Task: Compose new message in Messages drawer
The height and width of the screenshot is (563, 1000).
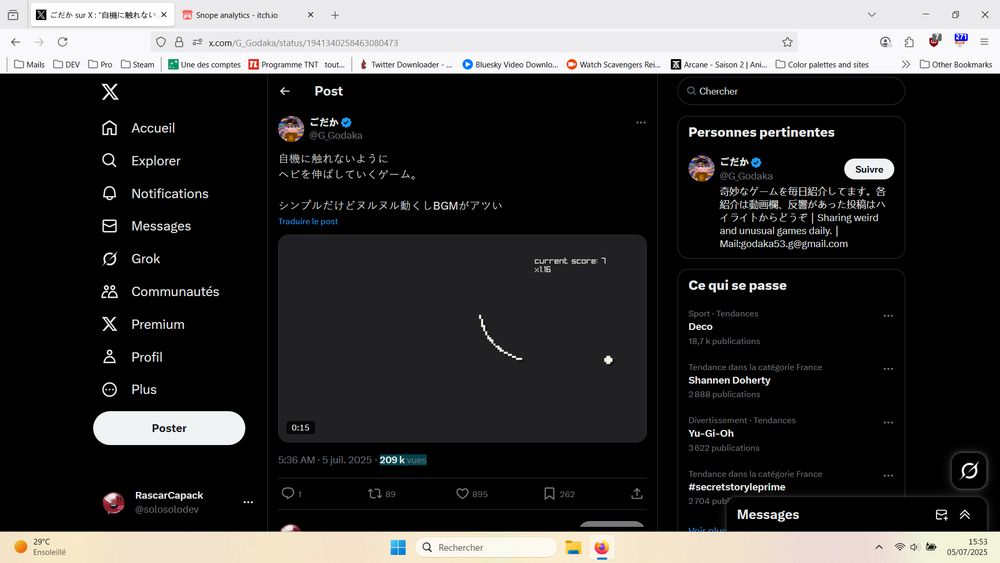Action: click(941, 515)
